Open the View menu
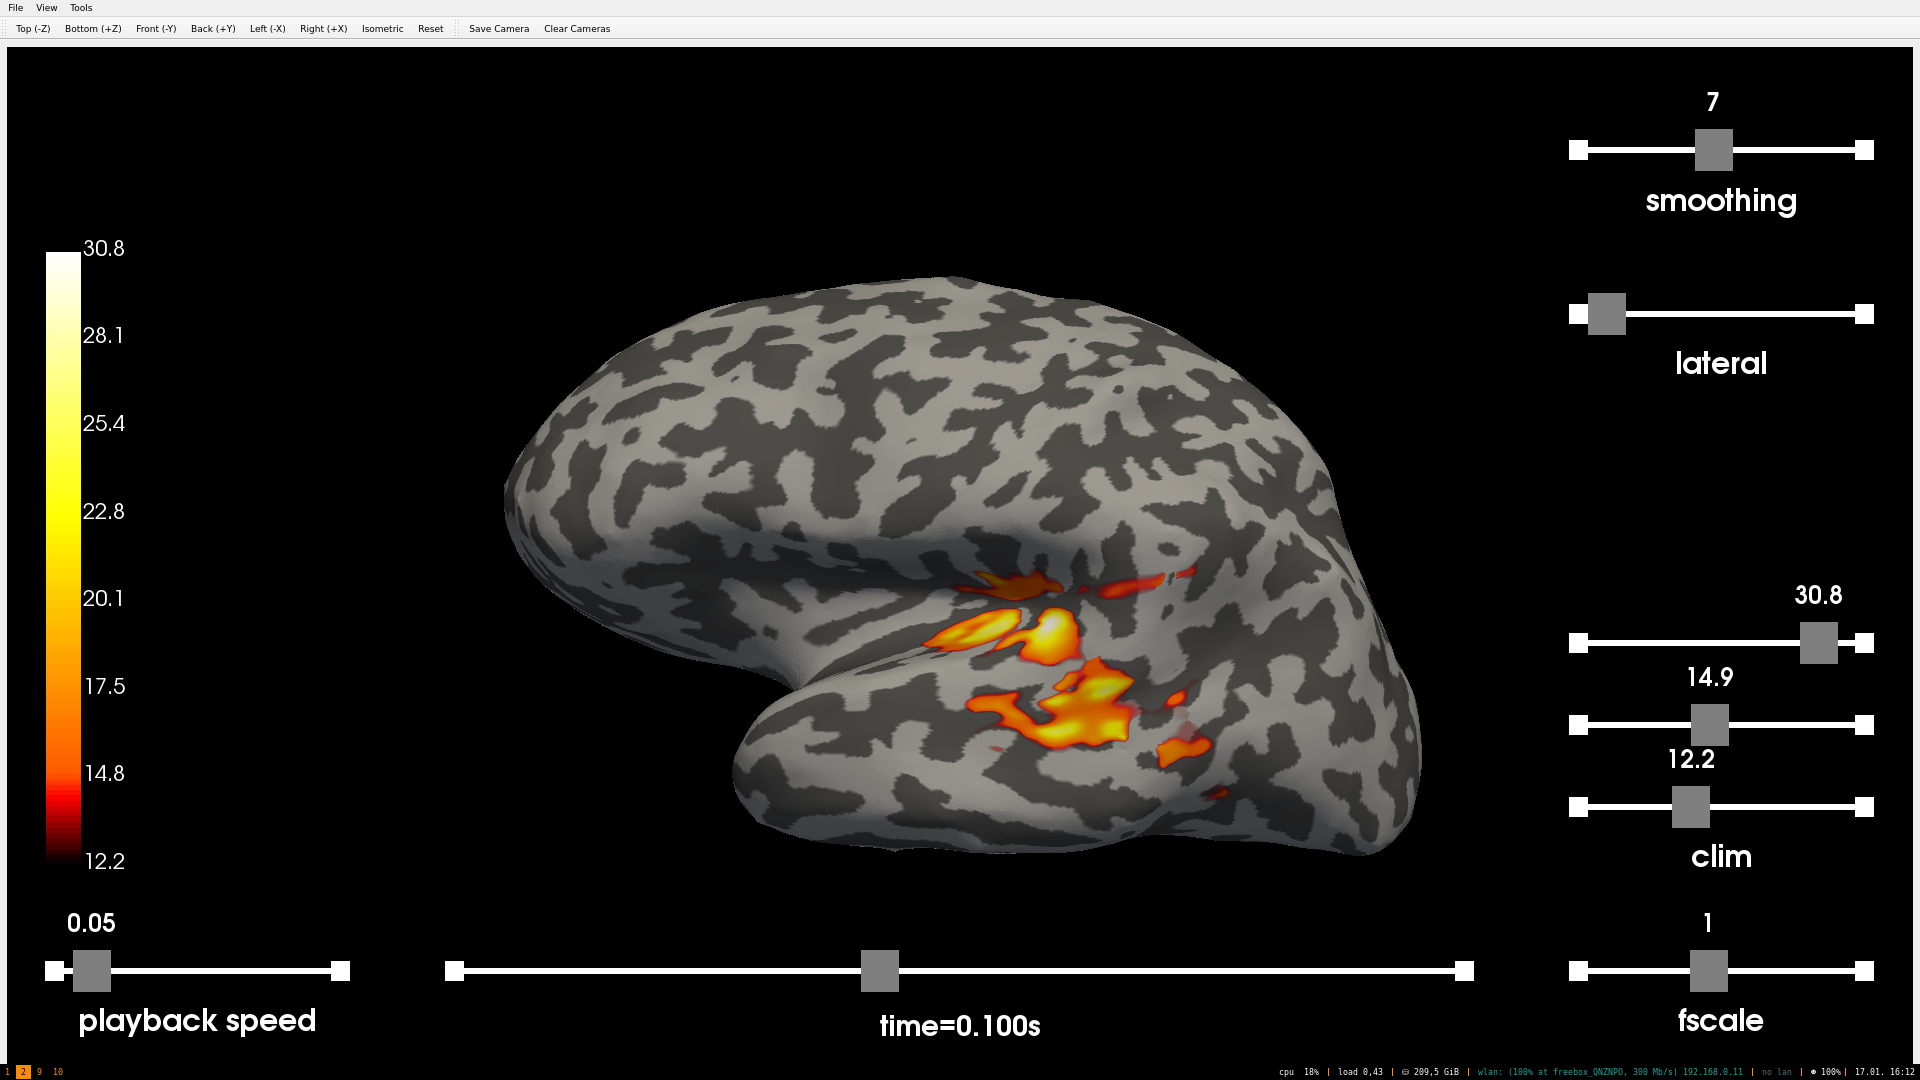 [46, 8]
